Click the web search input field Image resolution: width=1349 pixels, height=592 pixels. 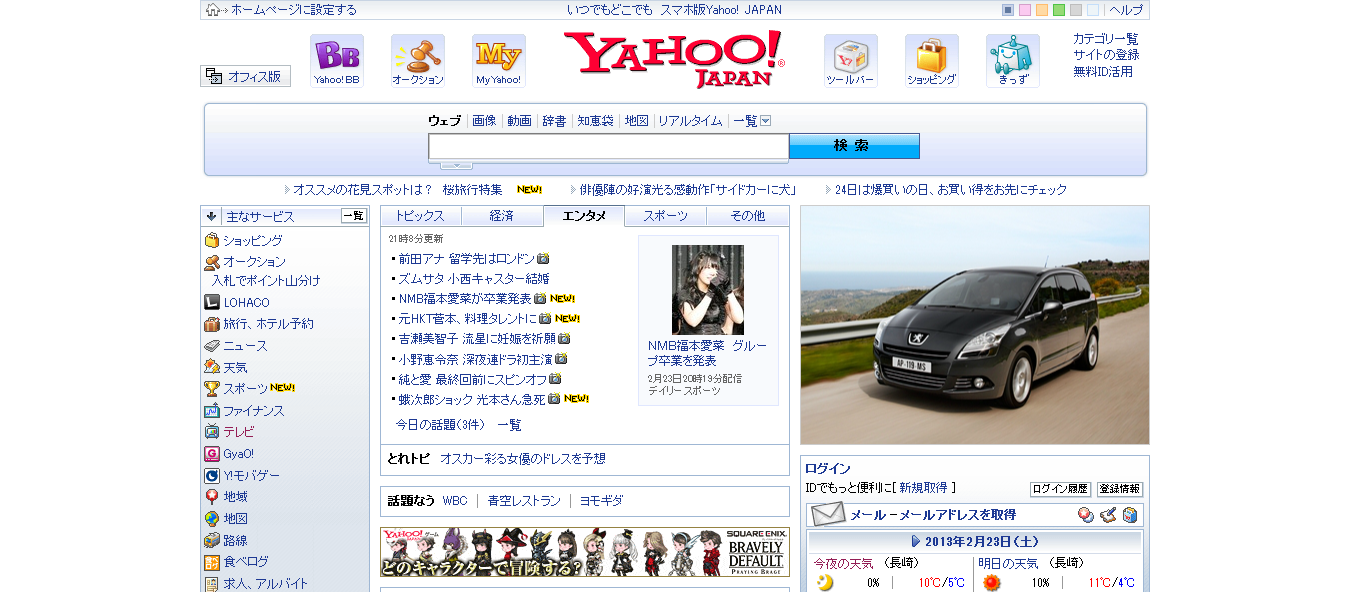tap(609, 146)
